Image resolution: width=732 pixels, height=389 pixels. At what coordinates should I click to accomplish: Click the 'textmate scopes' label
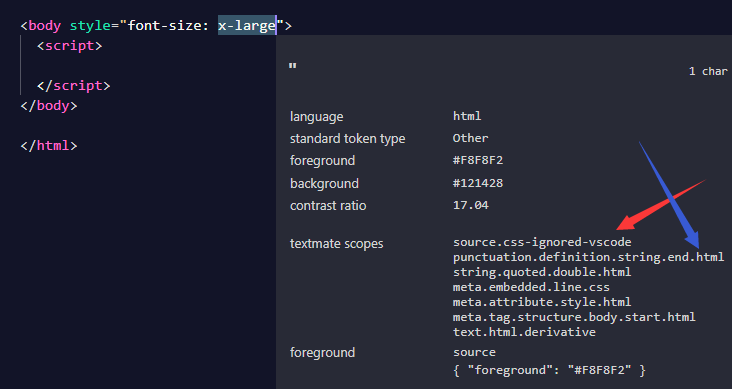(337, 244)
